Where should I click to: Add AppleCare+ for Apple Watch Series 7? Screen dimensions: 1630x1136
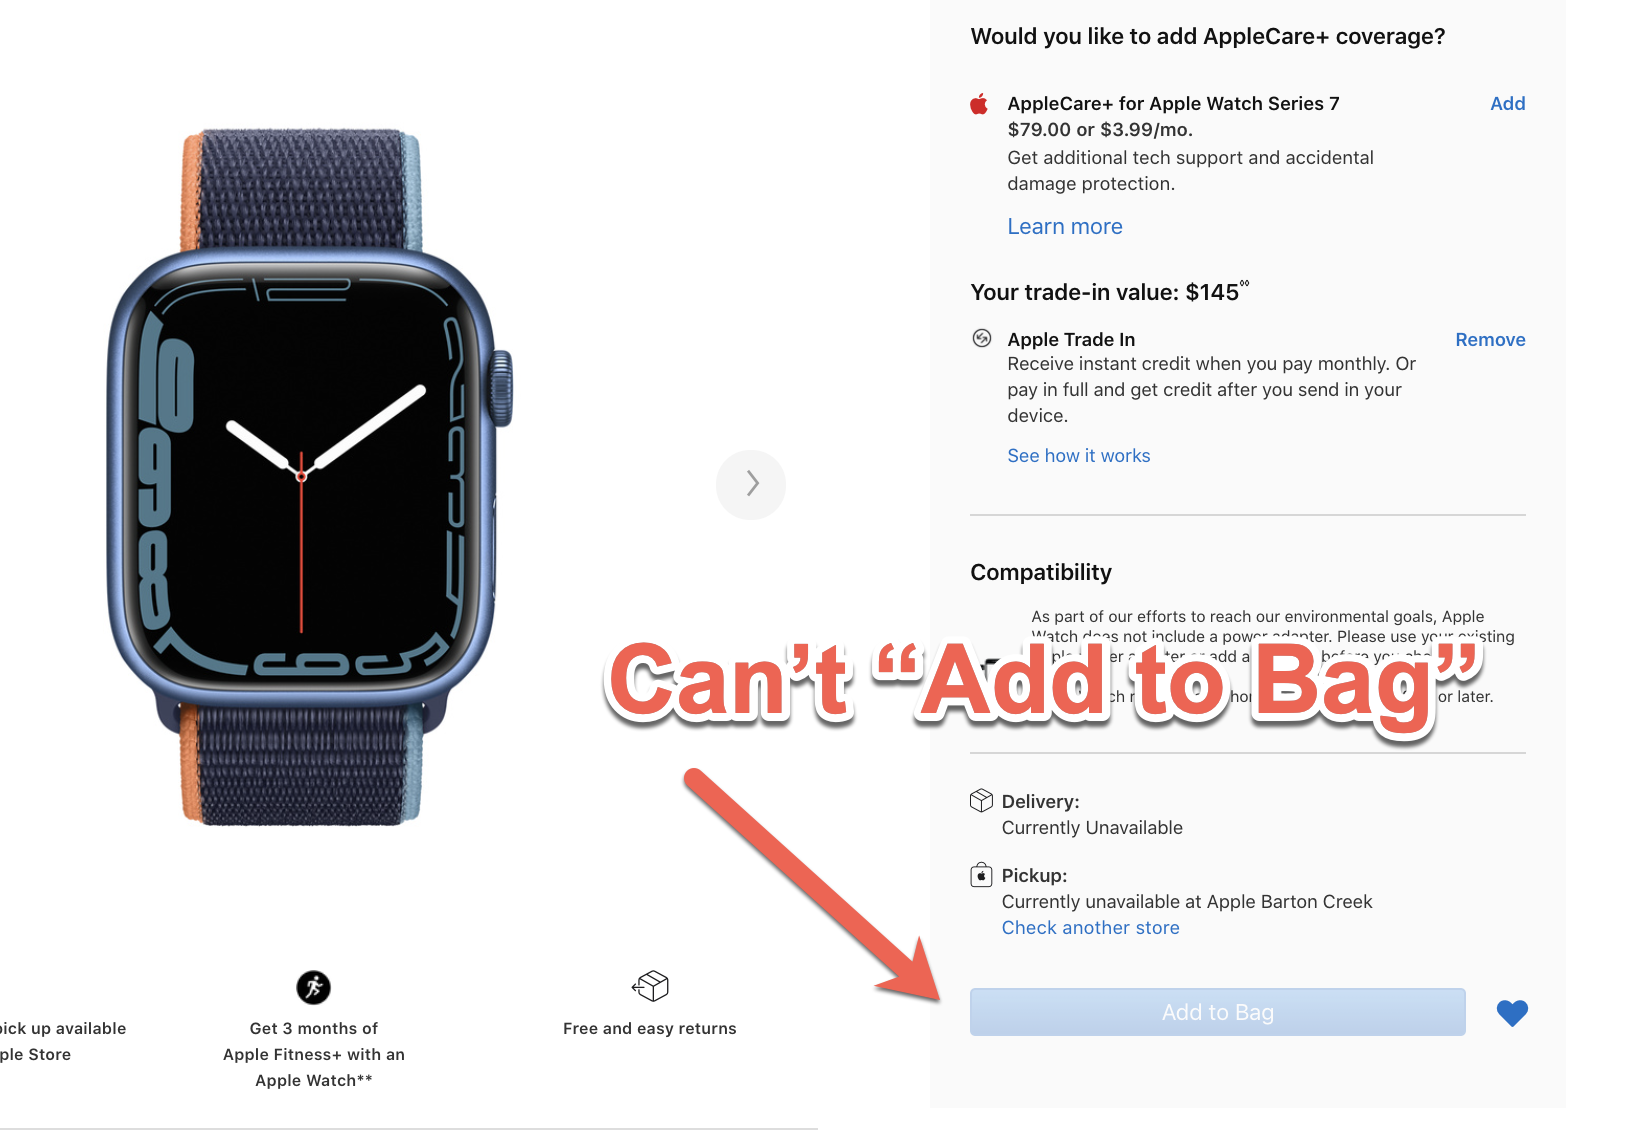(1507, 103)
